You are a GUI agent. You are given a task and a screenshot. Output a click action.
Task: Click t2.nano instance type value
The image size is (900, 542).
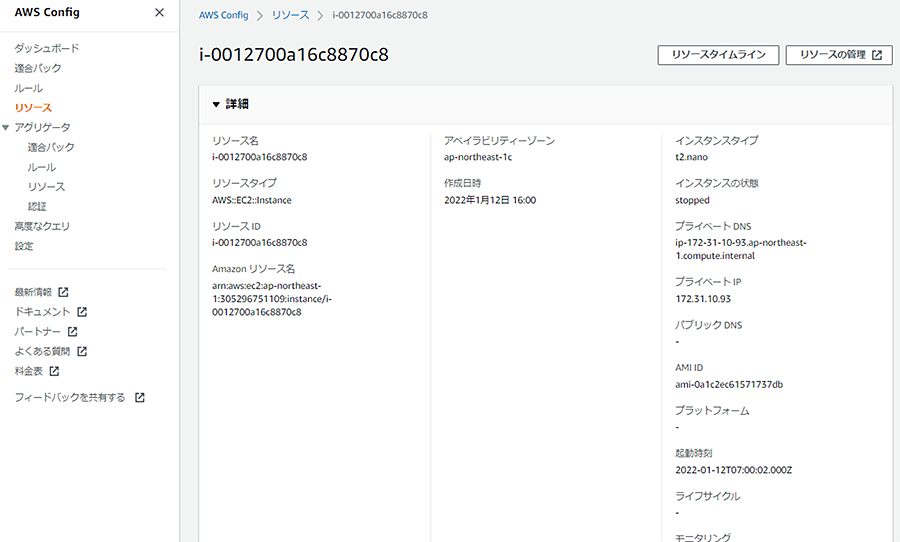692,157
